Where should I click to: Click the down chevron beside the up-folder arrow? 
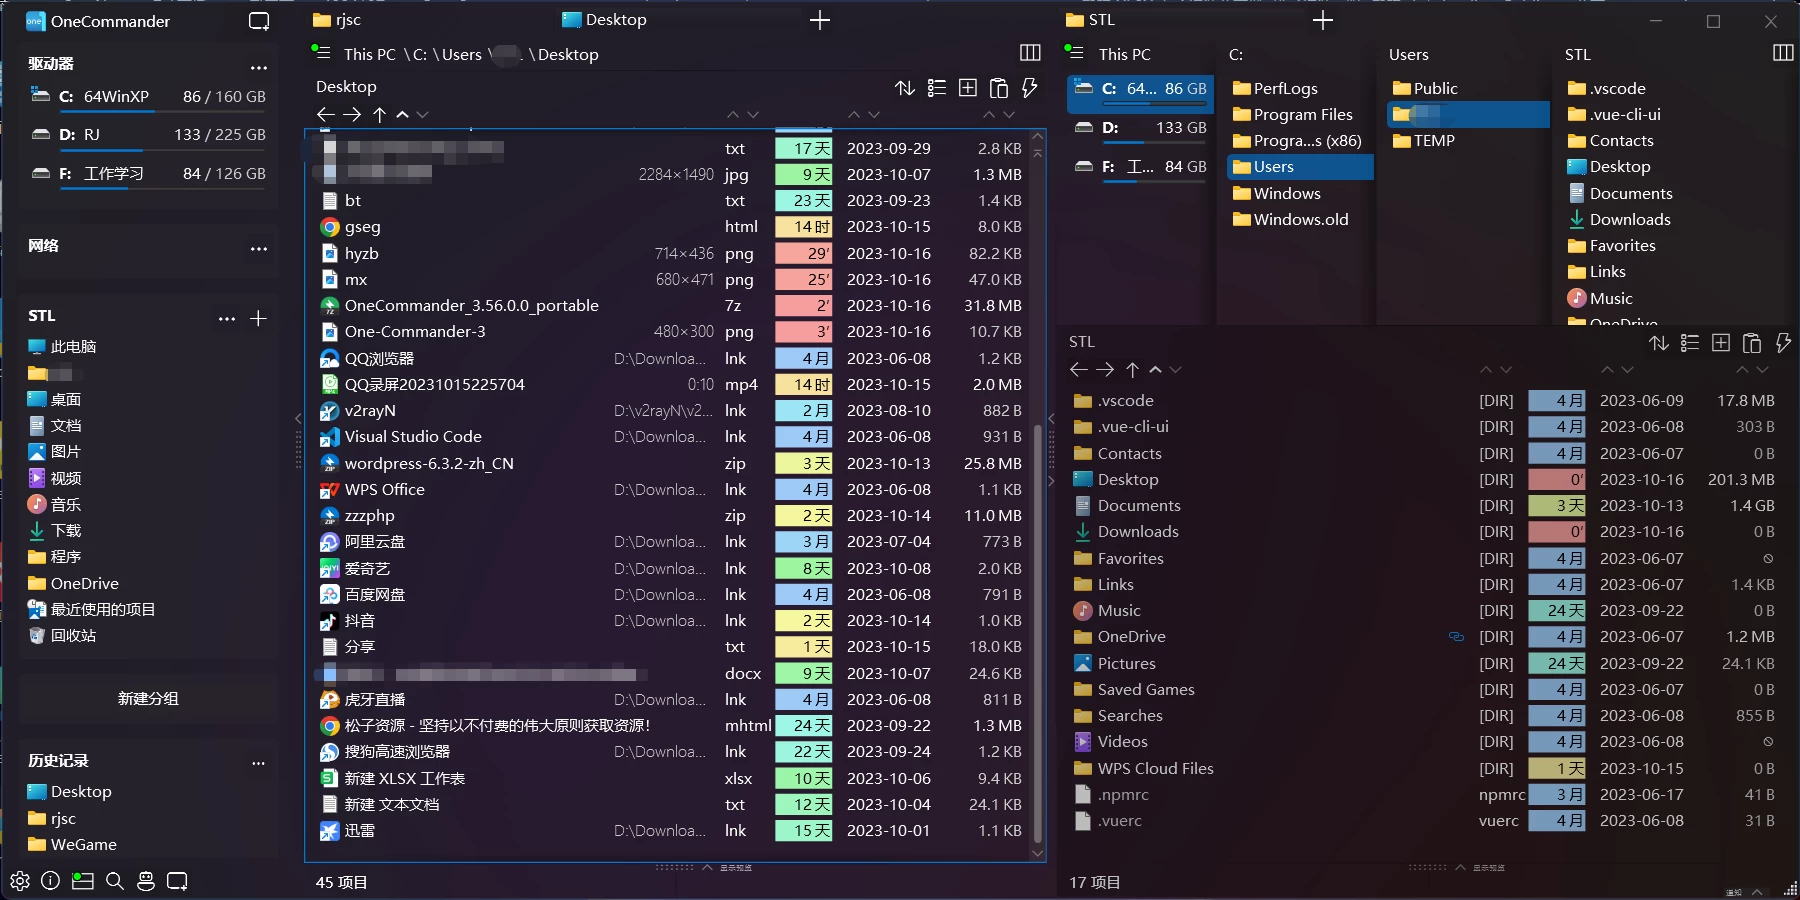(x=423, y=114)
